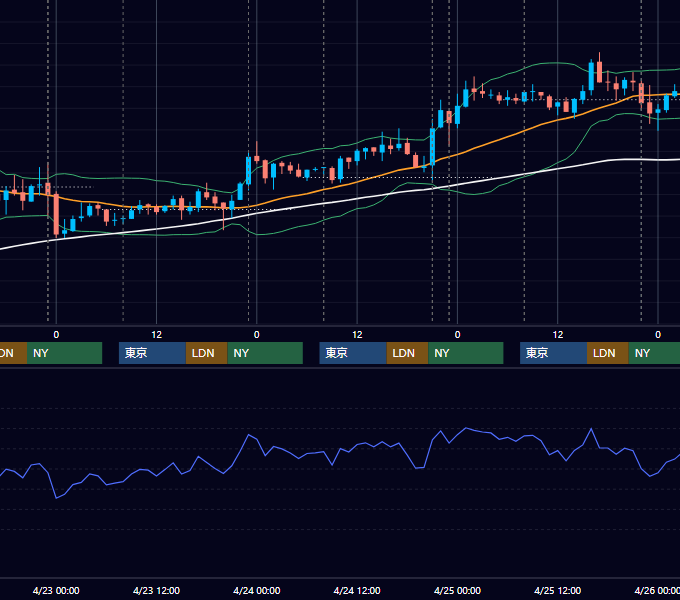Click the 4/23 00:00 time axis label
The width and height of the screenshot is (680, 600).
click(56, 590)
